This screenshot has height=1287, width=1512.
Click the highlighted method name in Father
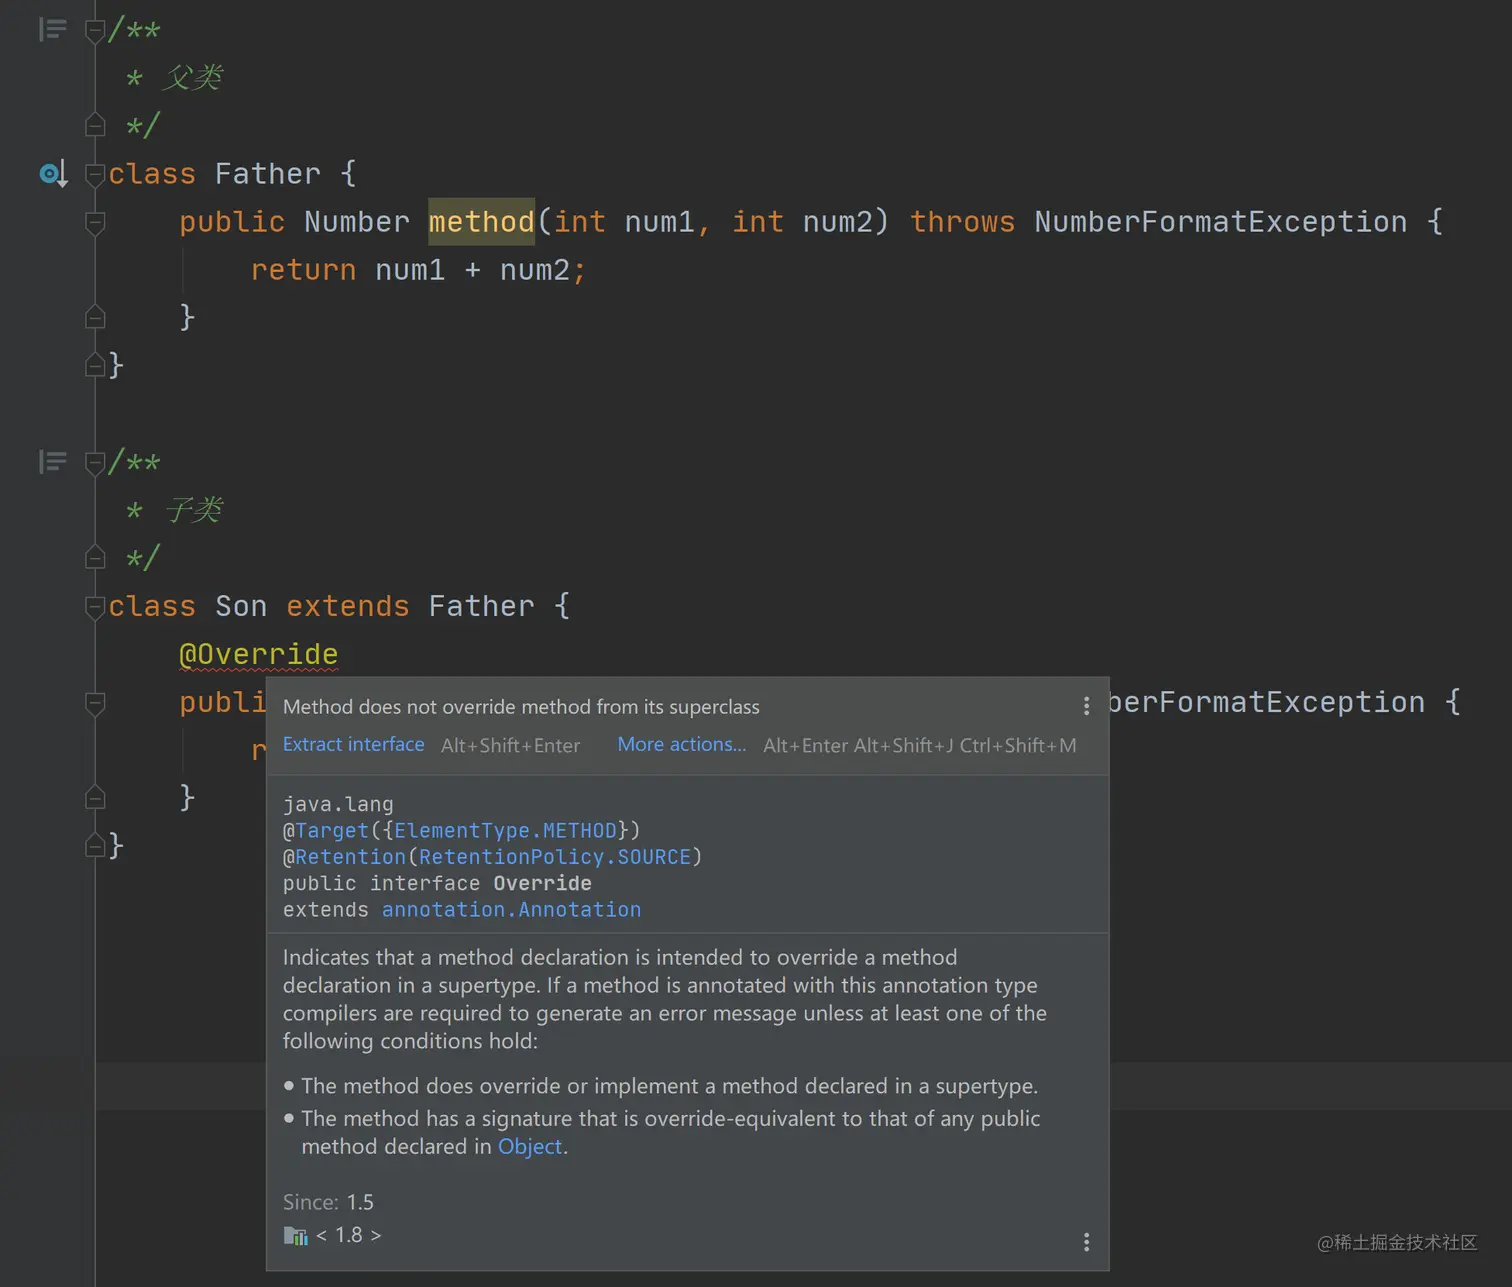click(481, 222)
